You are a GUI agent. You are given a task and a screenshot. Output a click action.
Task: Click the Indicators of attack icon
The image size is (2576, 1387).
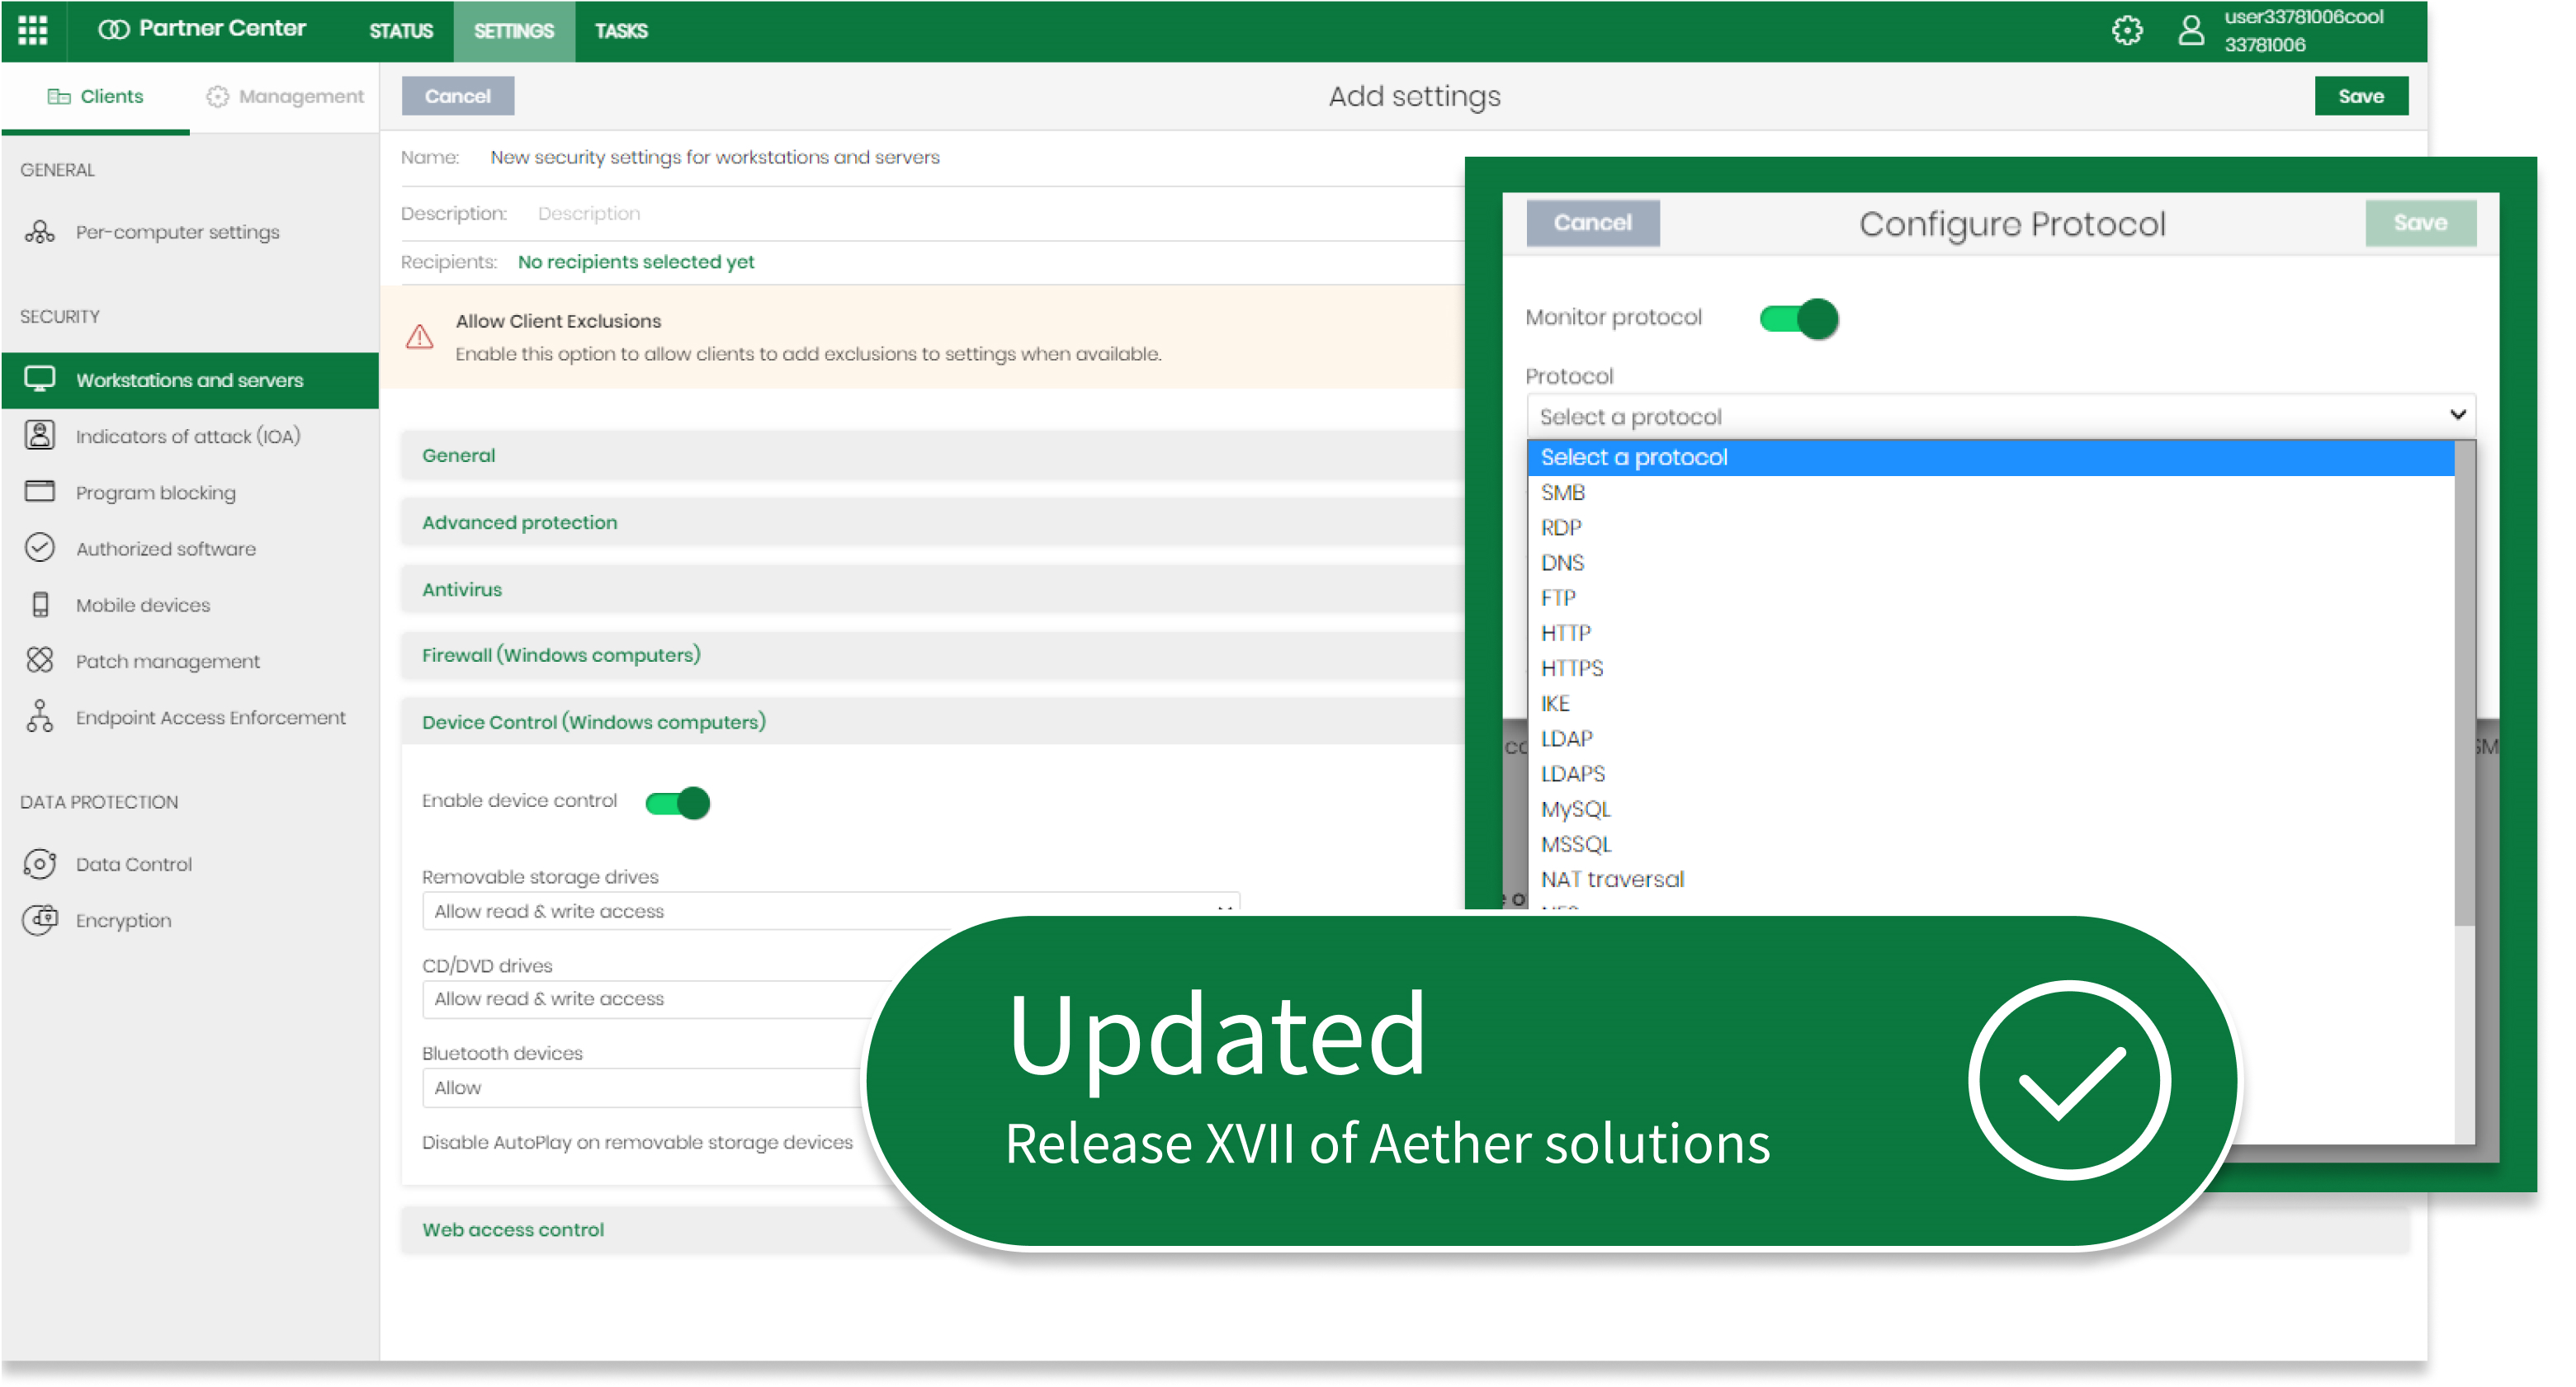pyautogui.click(x=40, y=435)
